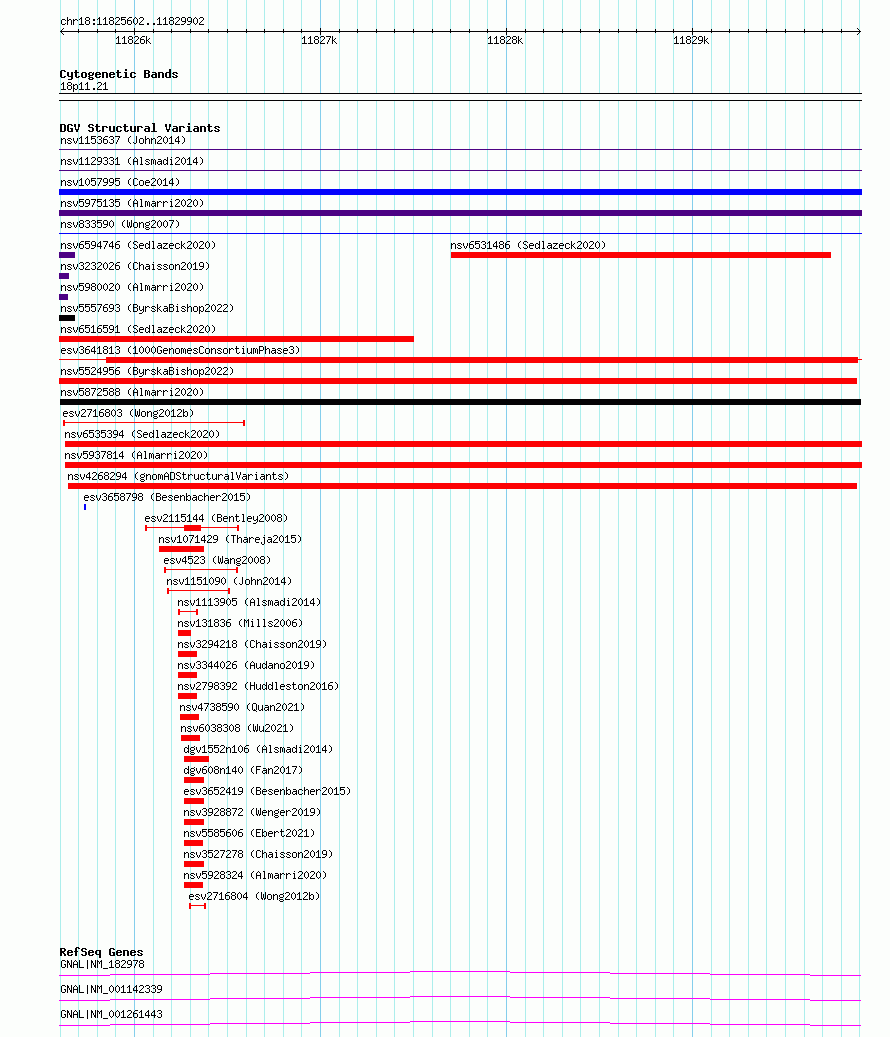The height and width of the screenshot is (1037, 890).
Task: Open the nsv6531486 (Sedlazeck2020) label
Action: tap(528, 245)
